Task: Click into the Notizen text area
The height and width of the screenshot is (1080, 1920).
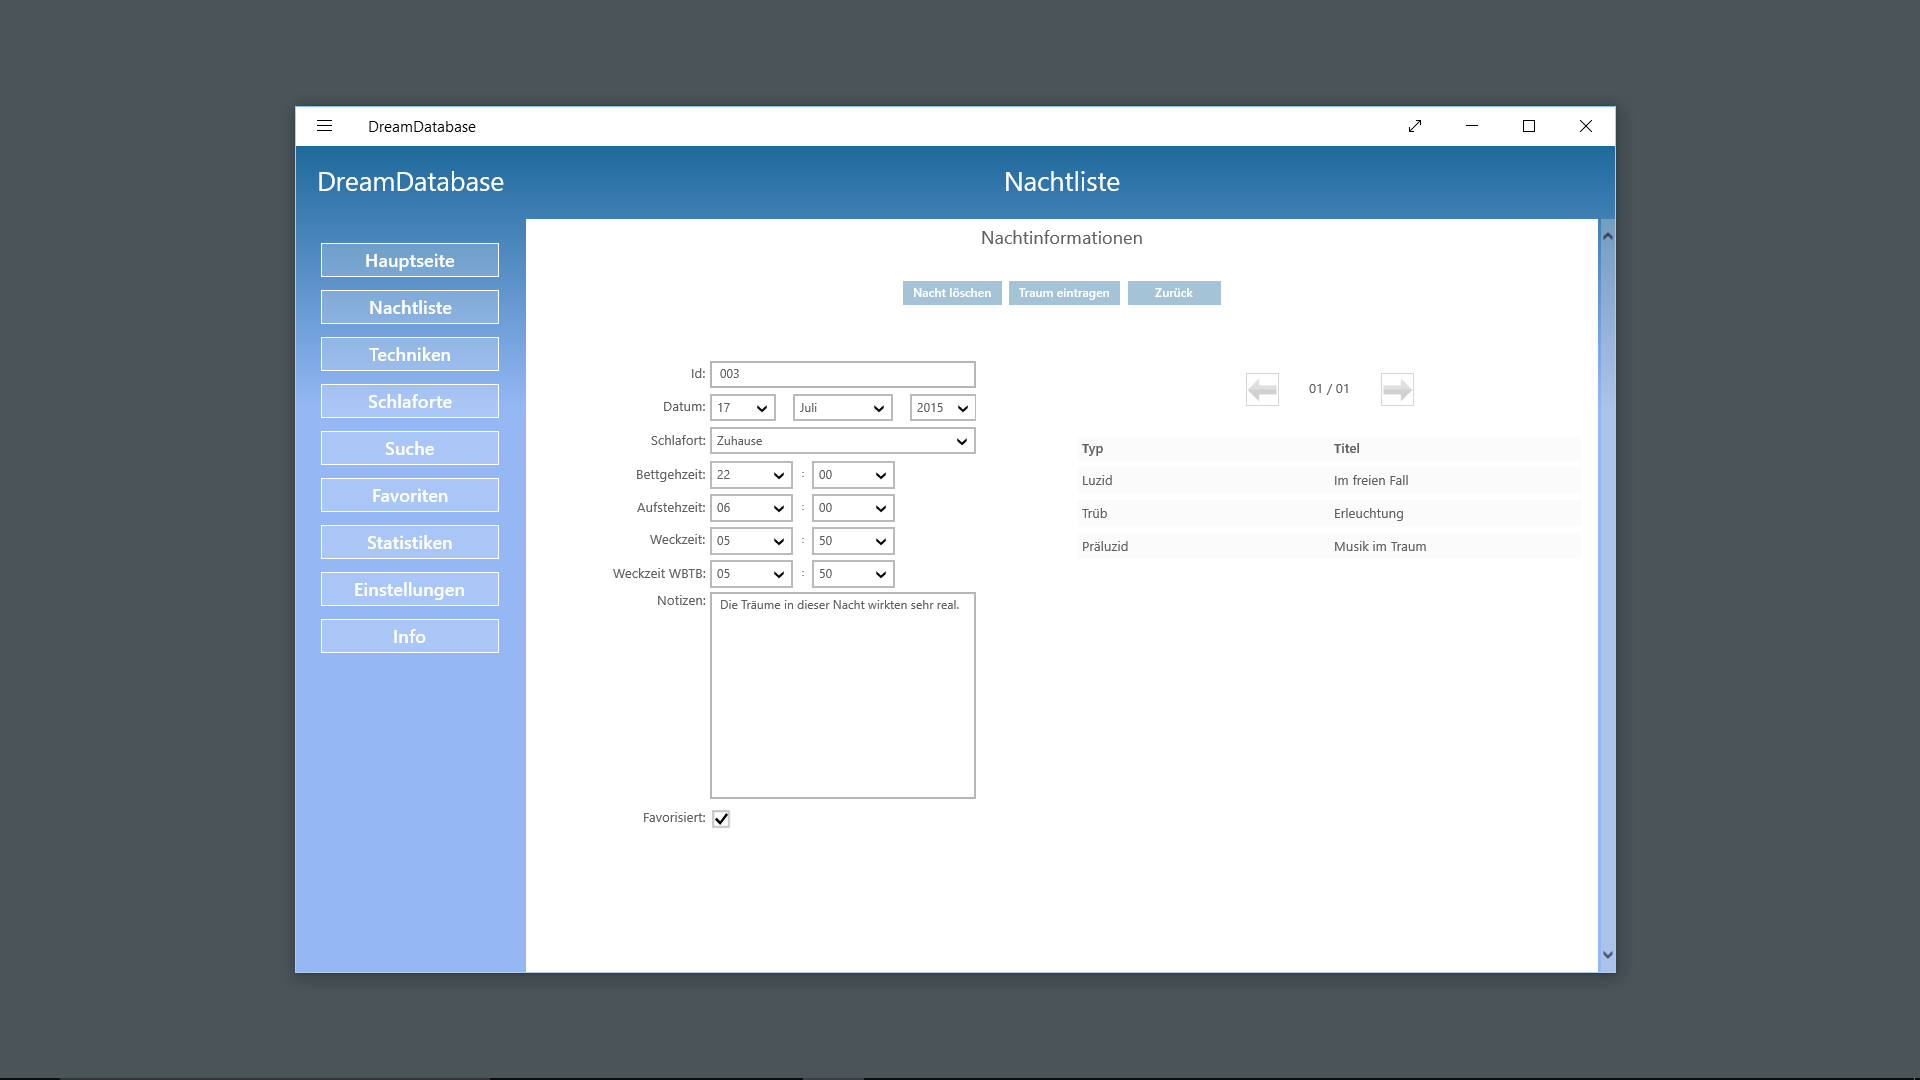Action: tap(842, 700)
